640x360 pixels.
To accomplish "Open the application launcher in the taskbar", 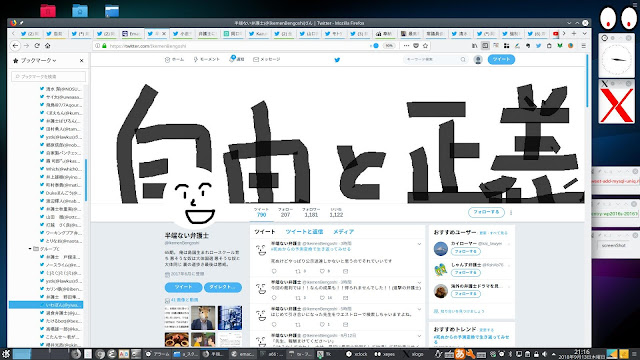I will click(5, 354).
